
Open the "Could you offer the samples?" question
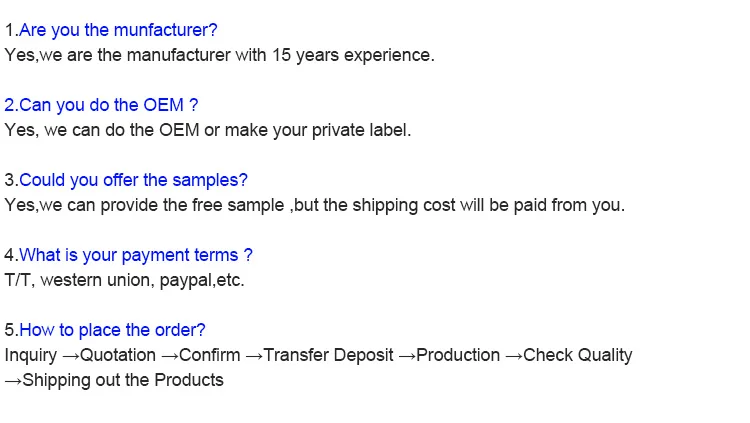[x=133, y=180]
